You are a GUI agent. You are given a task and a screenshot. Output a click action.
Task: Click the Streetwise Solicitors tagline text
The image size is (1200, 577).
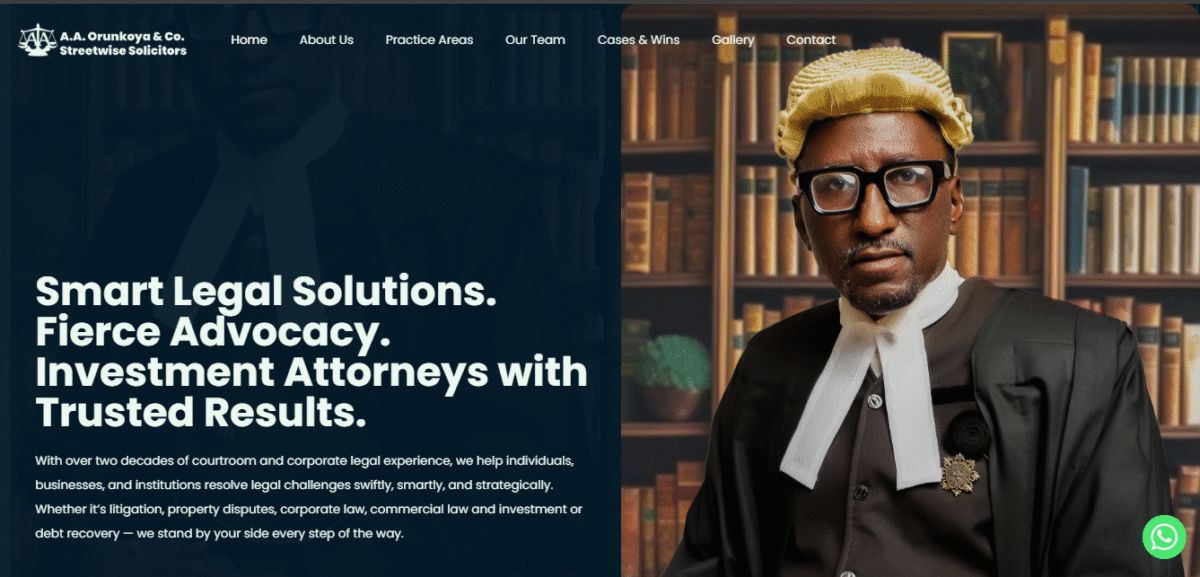pos(123,50)
